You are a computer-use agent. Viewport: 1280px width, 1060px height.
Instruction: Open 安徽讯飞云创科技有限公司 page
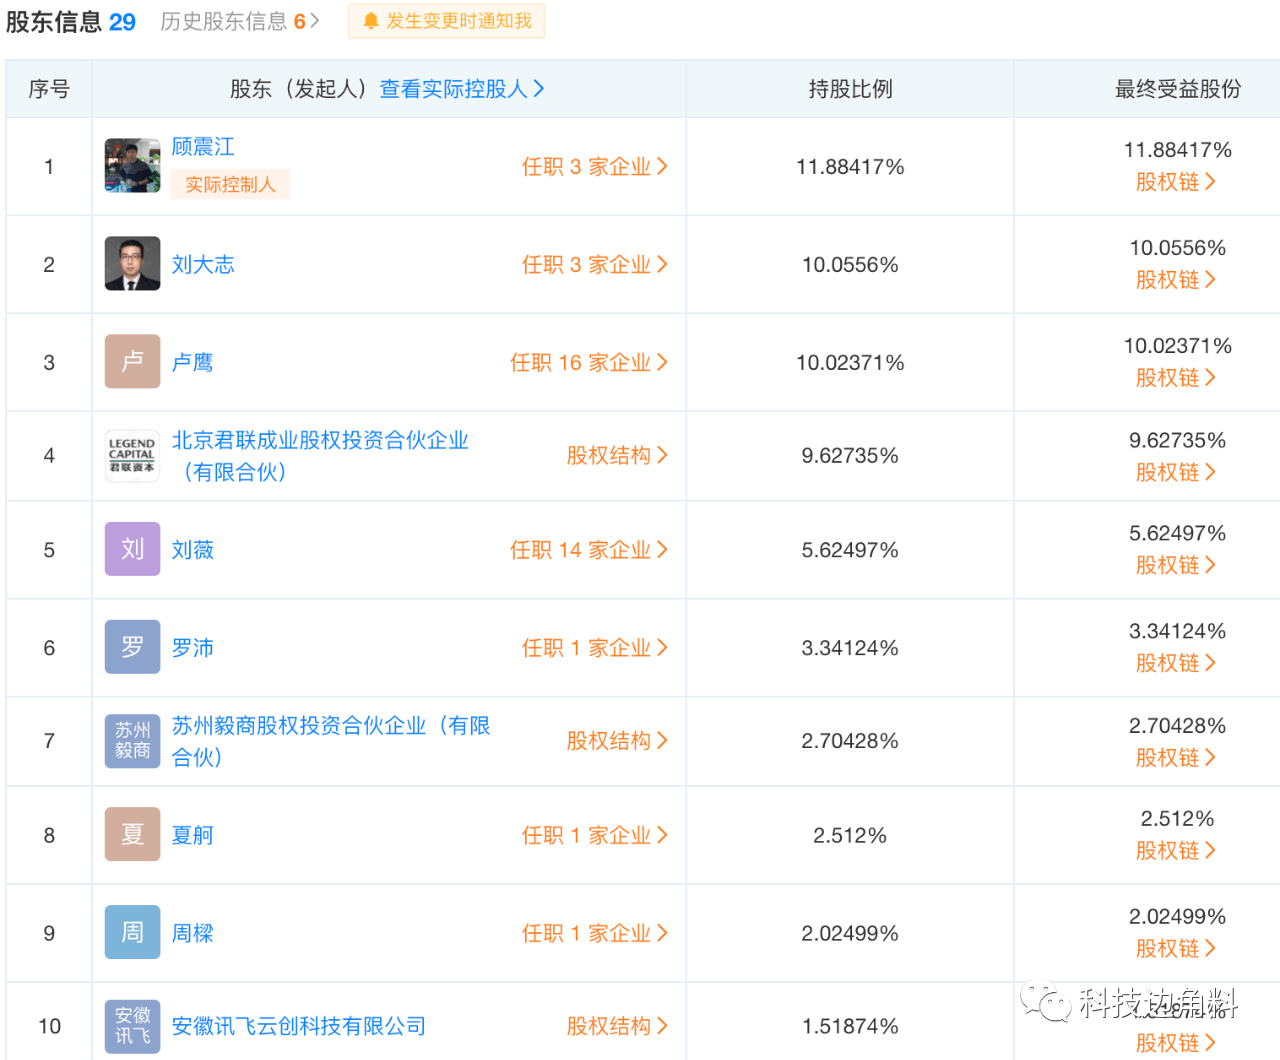coord(299,1026)
